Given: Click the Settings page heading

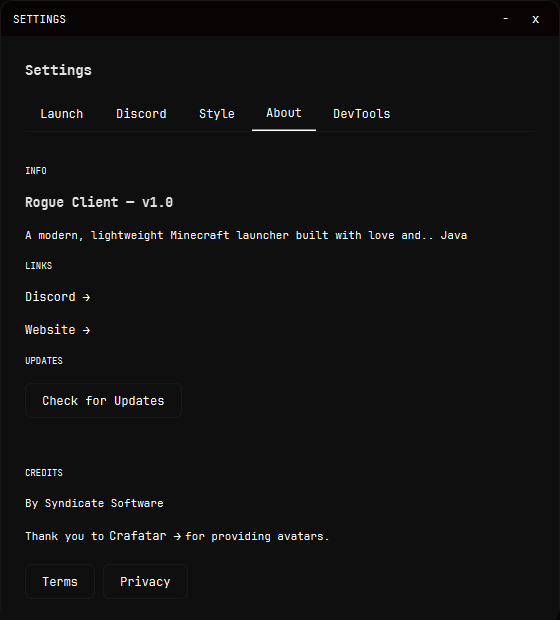Looking at the screenshot, I should (x=59, y=70).
